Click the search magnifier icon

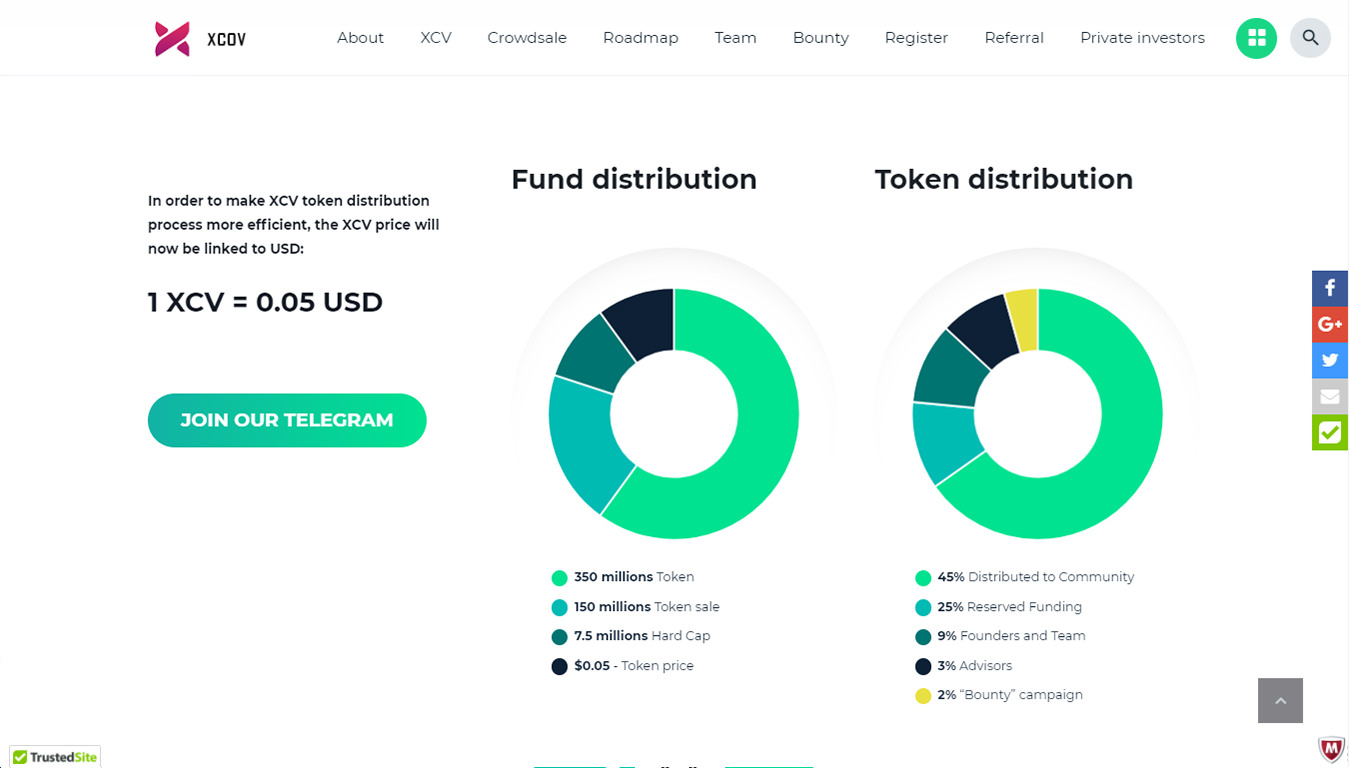1310,38
